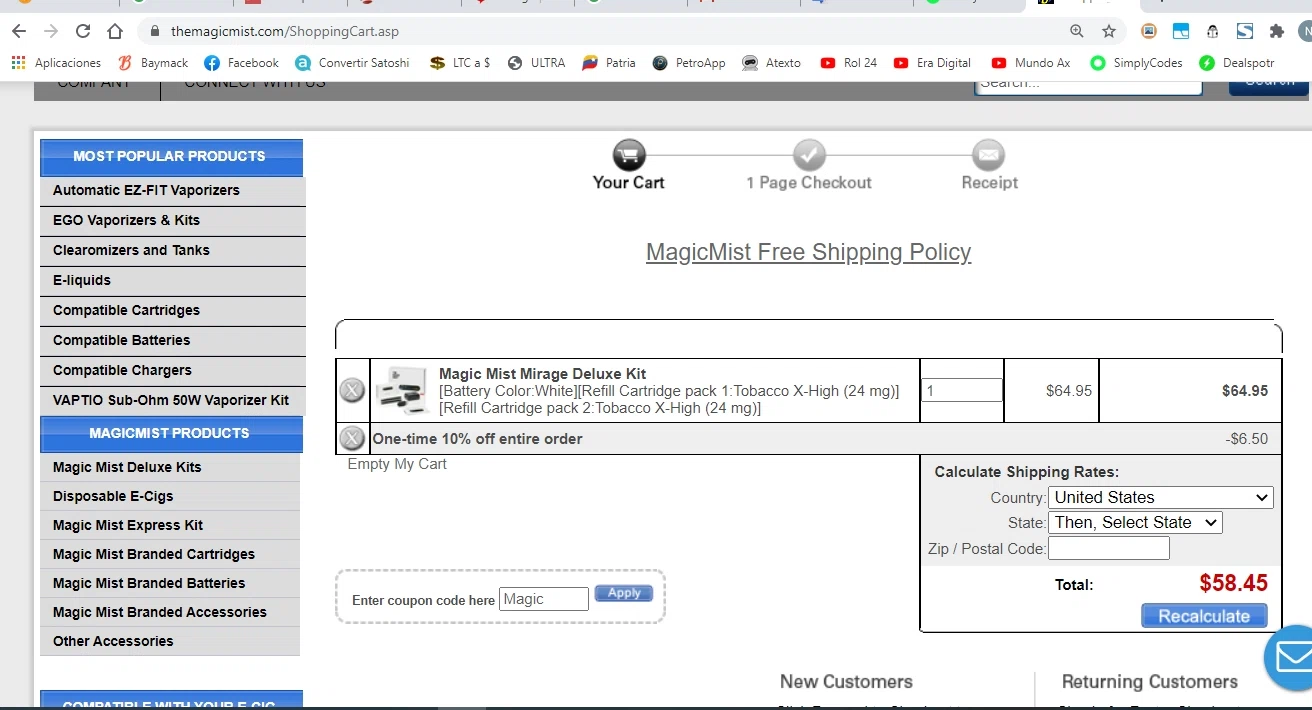The width and height of the screenshot is (1312, 710).
Task: Remove the 10% off coupon row
Action: pos(352,438)
